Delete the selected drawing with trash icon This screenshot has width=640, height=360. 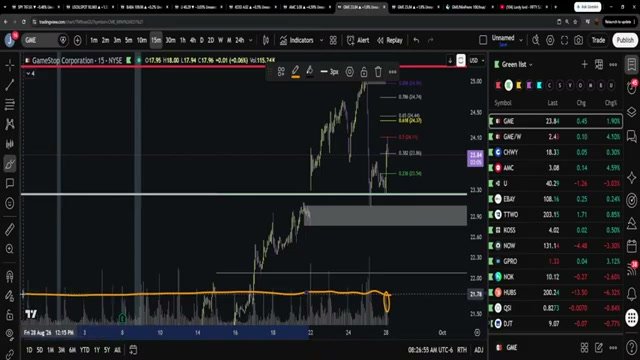coord(378,72)
